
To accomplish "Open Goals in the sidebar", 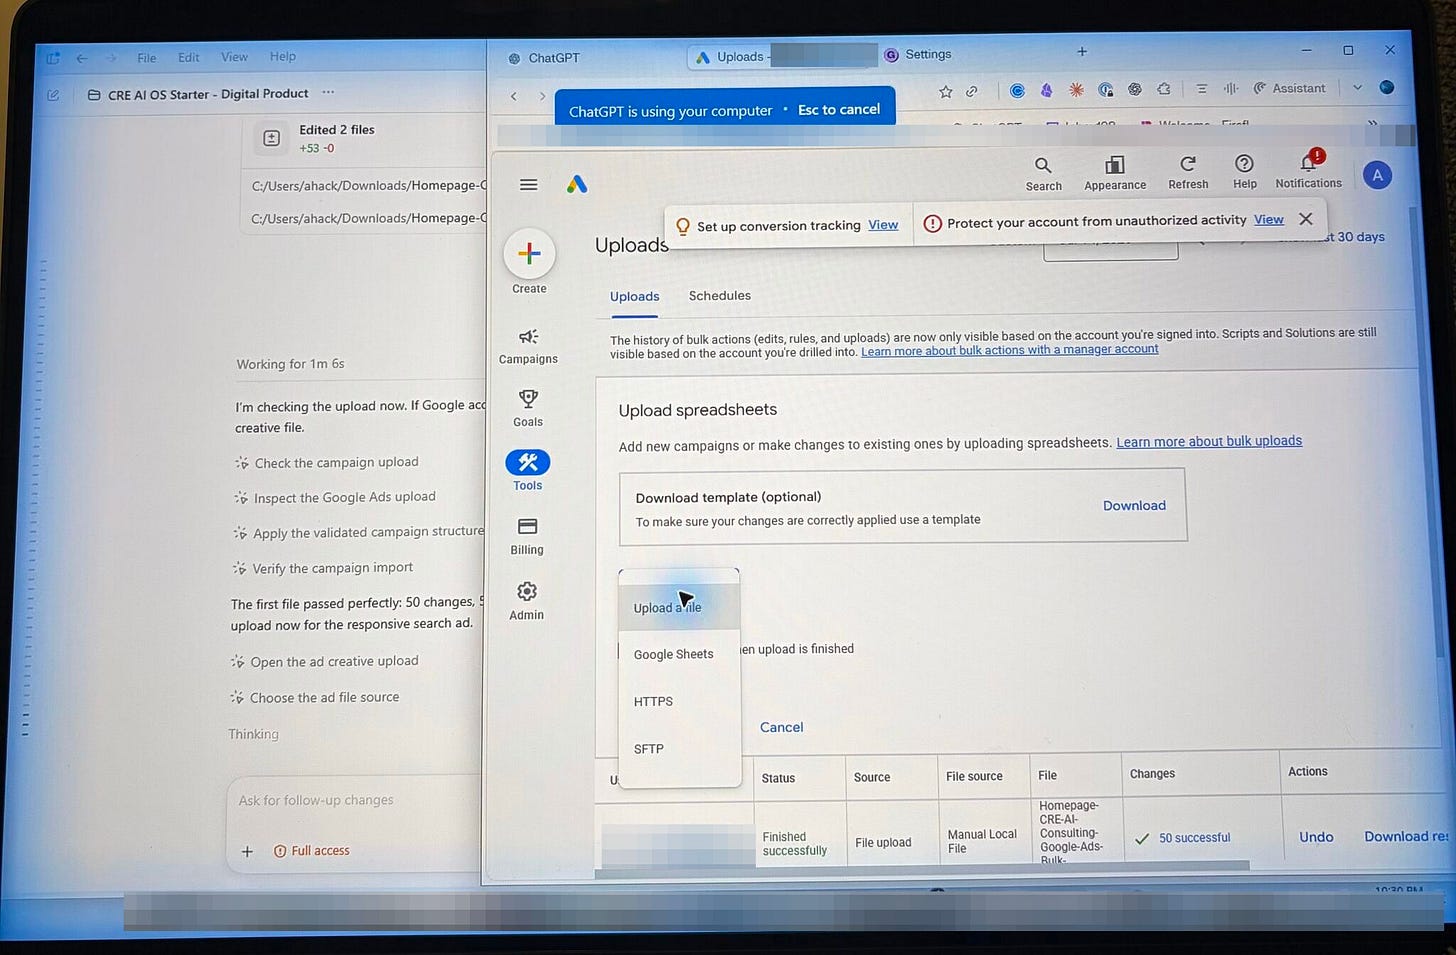I will point(528,408).
